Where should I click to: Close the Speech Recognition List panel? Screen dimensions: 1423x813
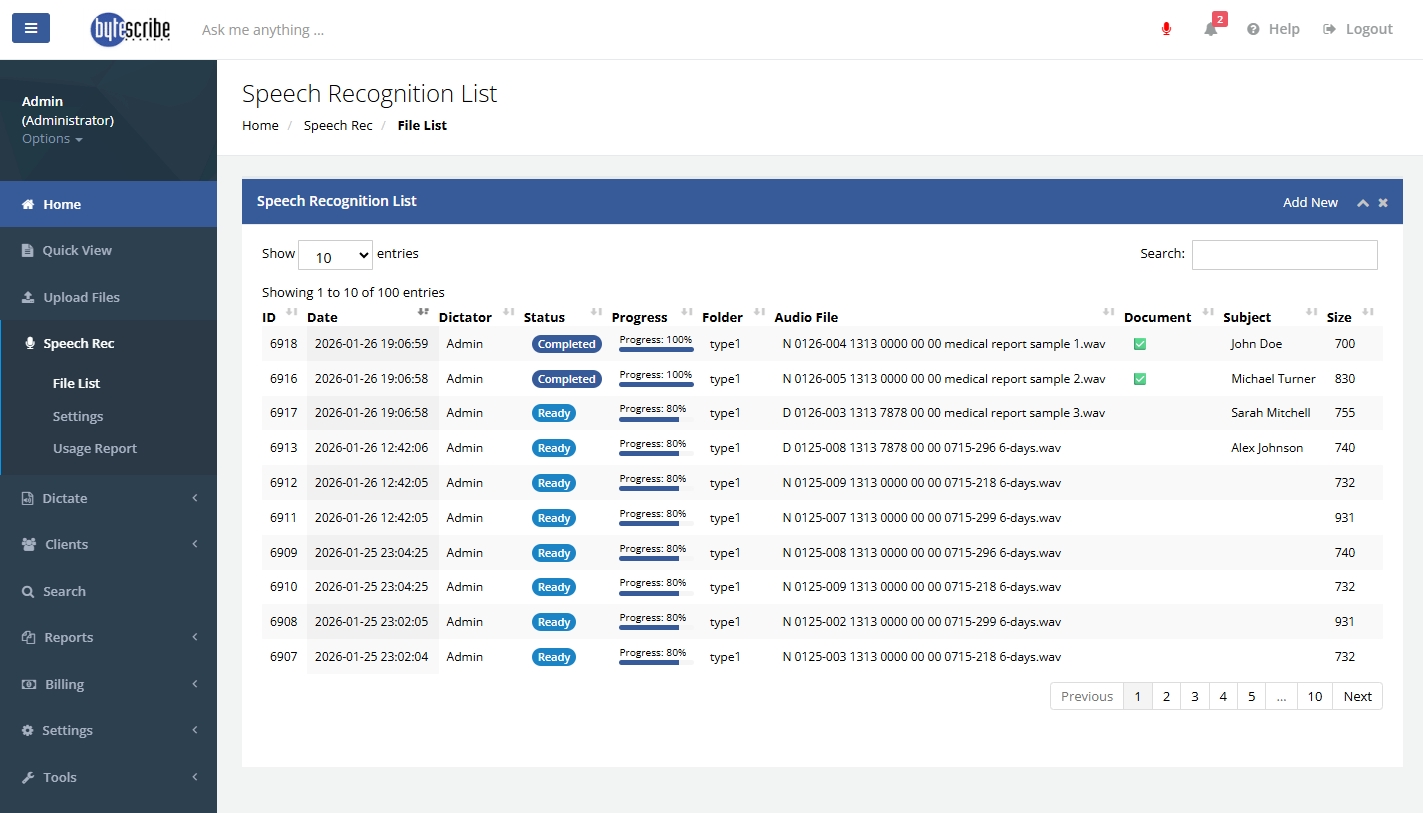click(1383, 203)
